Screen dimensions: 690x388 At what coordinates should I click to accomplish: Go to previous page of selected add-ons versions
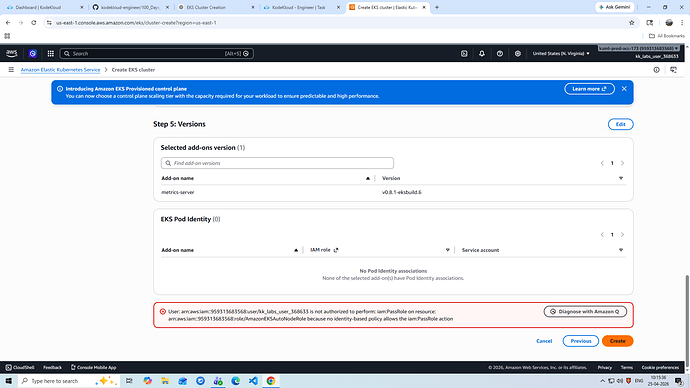[x=602, y=163]
